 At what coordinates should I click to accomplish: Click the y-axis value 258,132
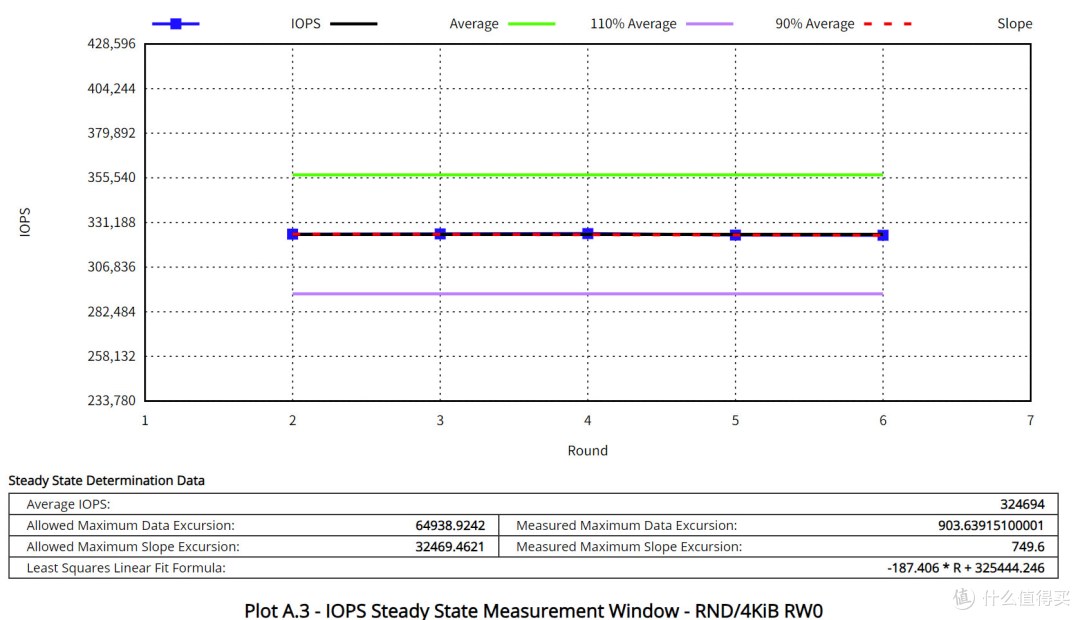(x=112, y=356)
